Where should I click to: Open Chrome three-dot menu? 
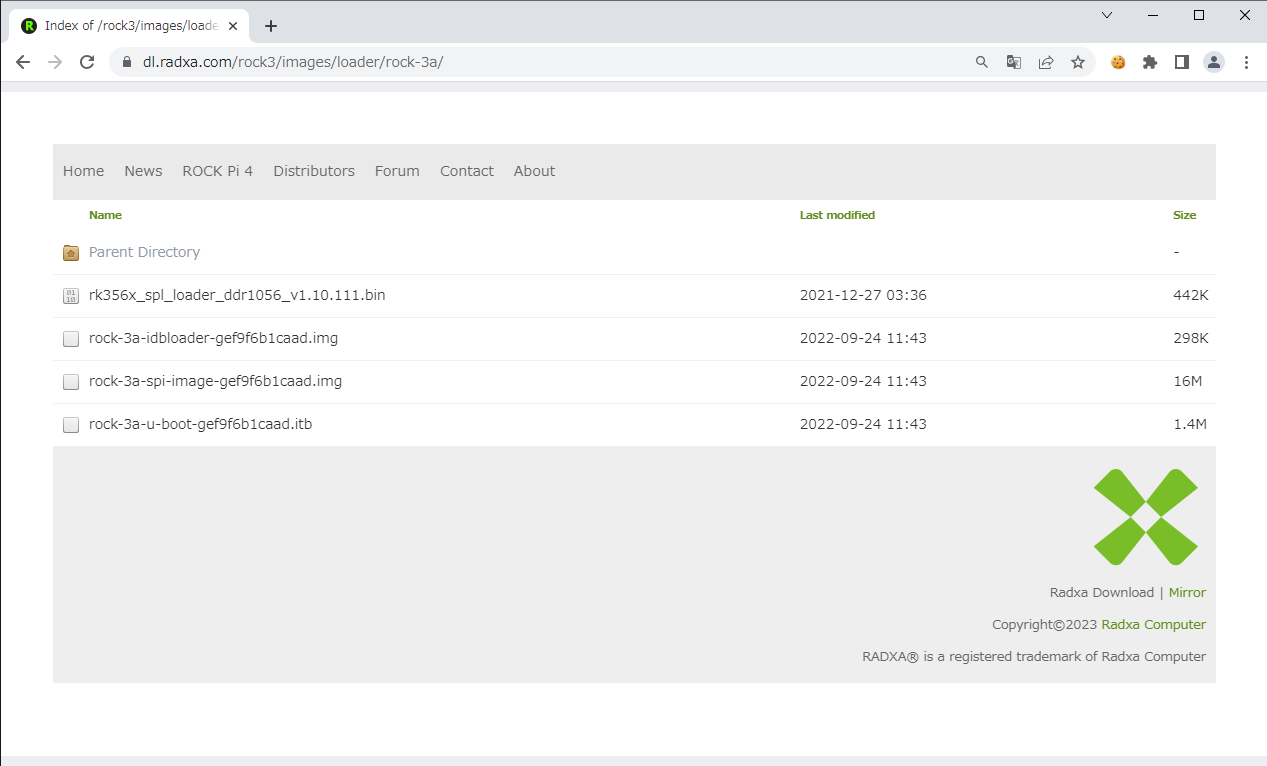point(1245,62)
